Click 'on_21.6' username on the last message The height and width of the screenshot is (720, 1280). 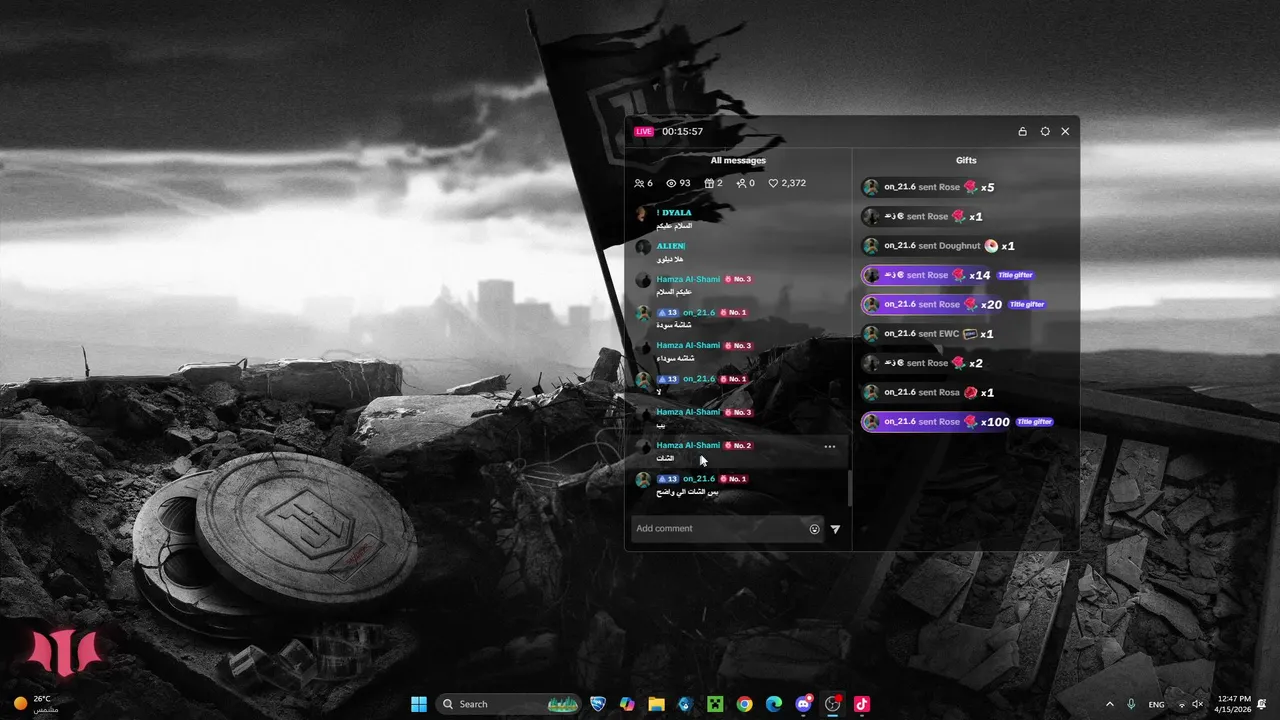(699, 479)
